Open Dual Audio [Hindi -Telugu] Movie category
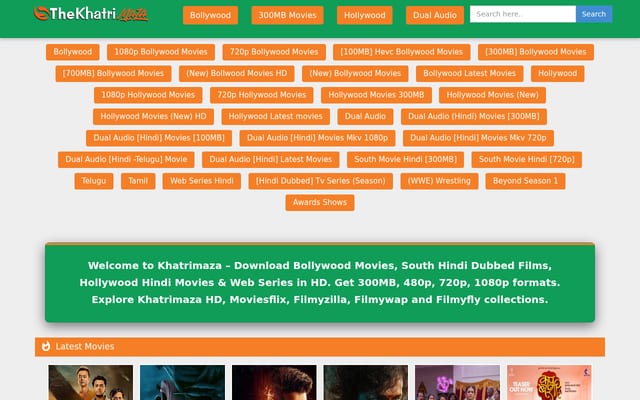Image resolution: width=640 pixels, height=400 pixels. [x=126, y=160]
